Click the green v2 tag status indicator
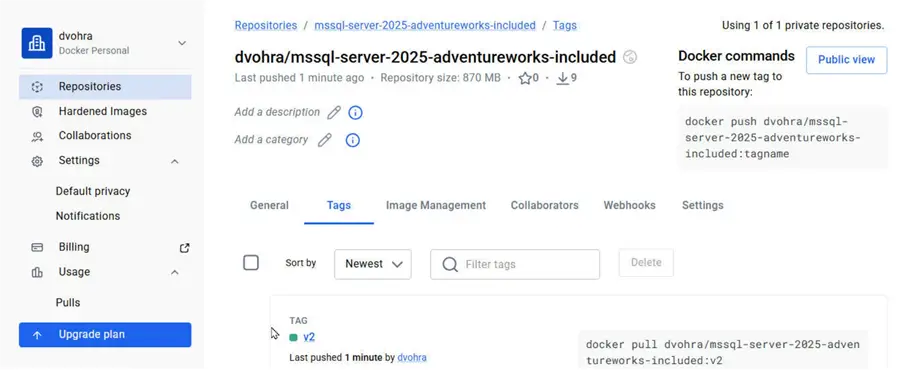 293,338
